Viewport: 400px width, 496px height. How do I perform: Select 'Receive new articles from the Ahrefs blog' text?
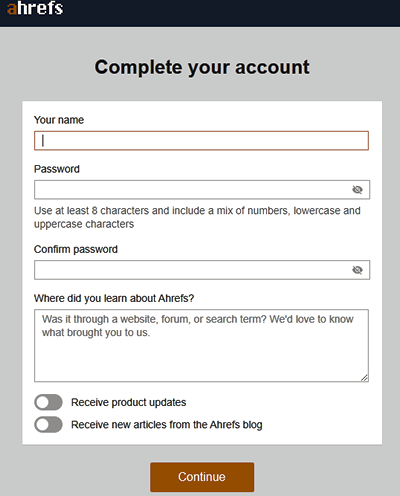click(167, 425)
